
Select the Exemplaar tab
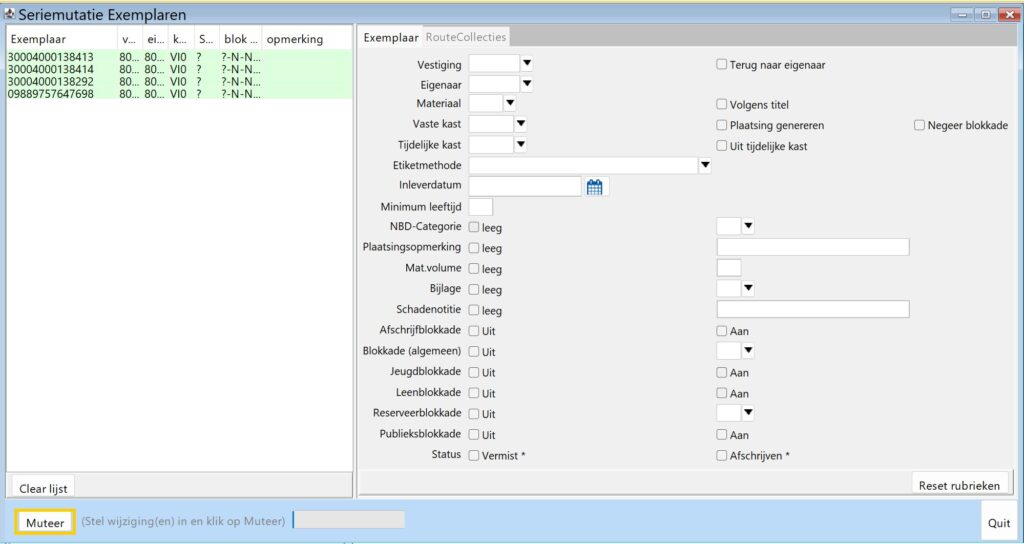pyautogui.click(x=390, y=37)
